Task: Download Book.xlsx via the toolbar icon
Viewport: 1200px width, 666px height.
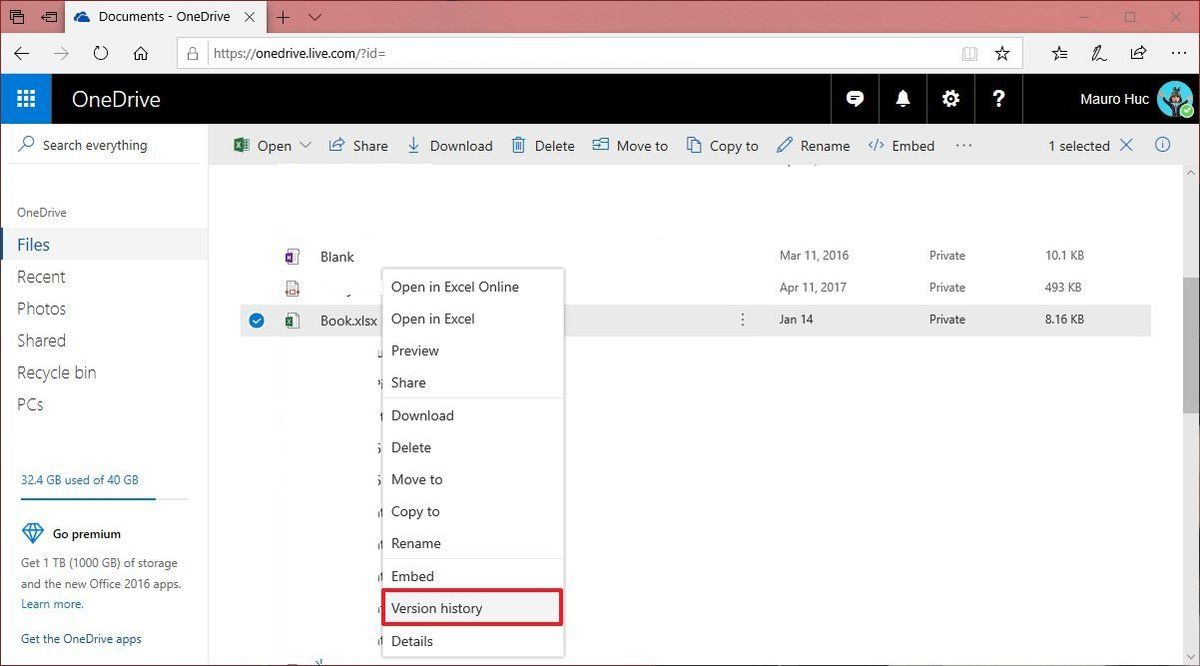Action: (450, 145)
